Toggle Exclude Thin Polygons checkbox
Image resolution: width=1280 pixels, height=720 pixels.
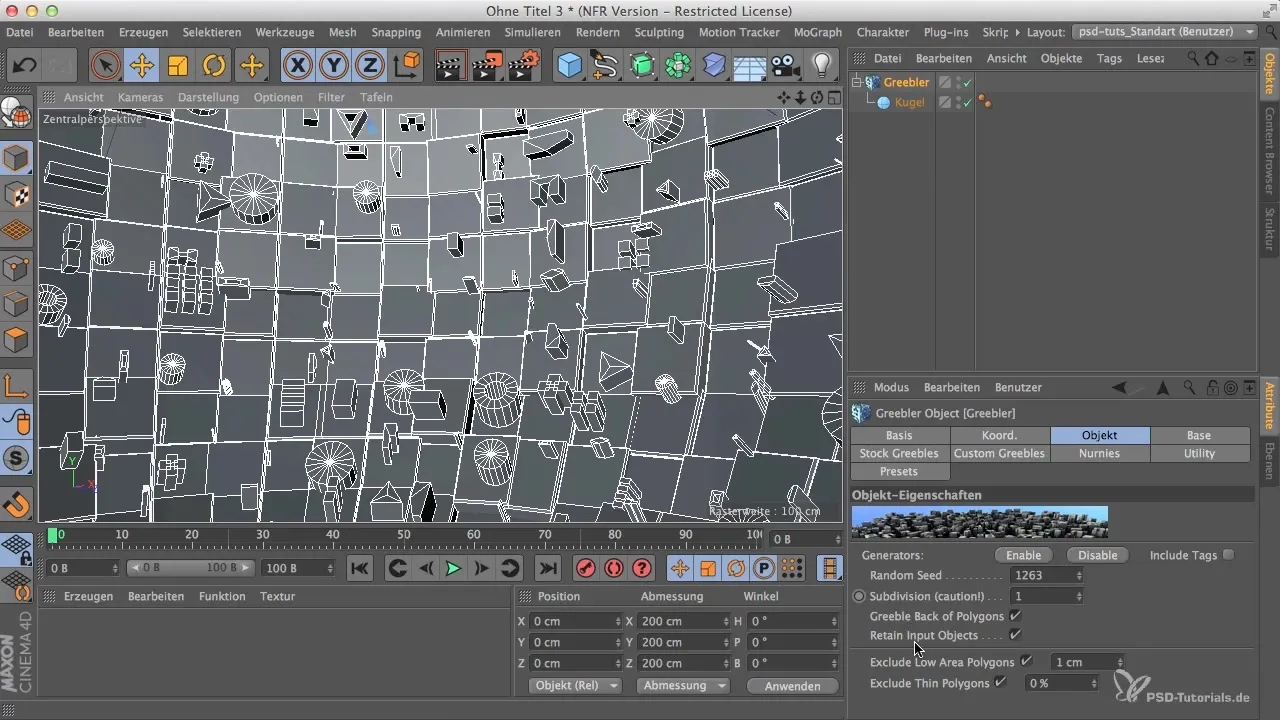coord(999,683)
